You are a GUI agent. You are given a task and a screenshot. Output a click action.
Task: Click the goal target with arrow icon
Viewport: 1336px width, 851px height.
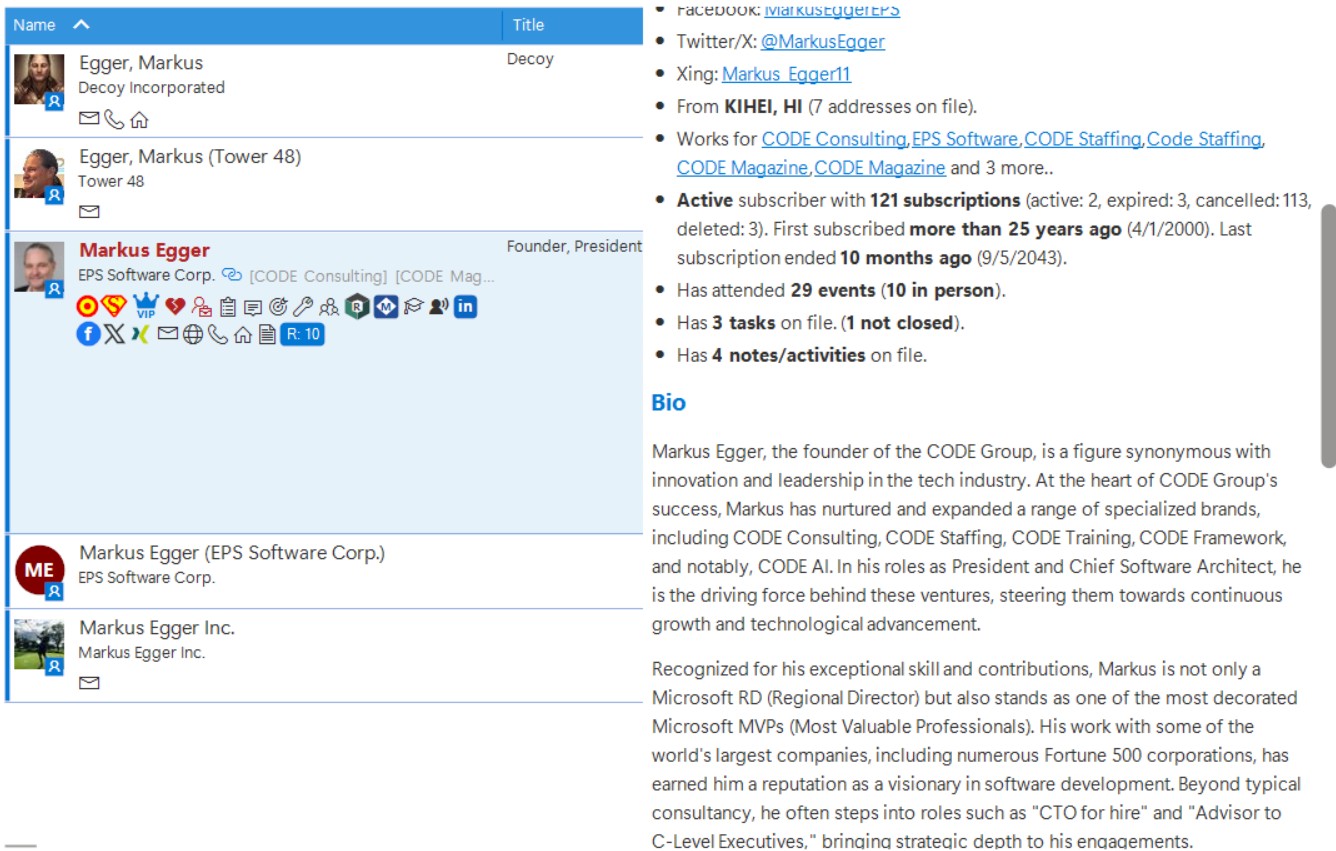(x=278, y=307)
